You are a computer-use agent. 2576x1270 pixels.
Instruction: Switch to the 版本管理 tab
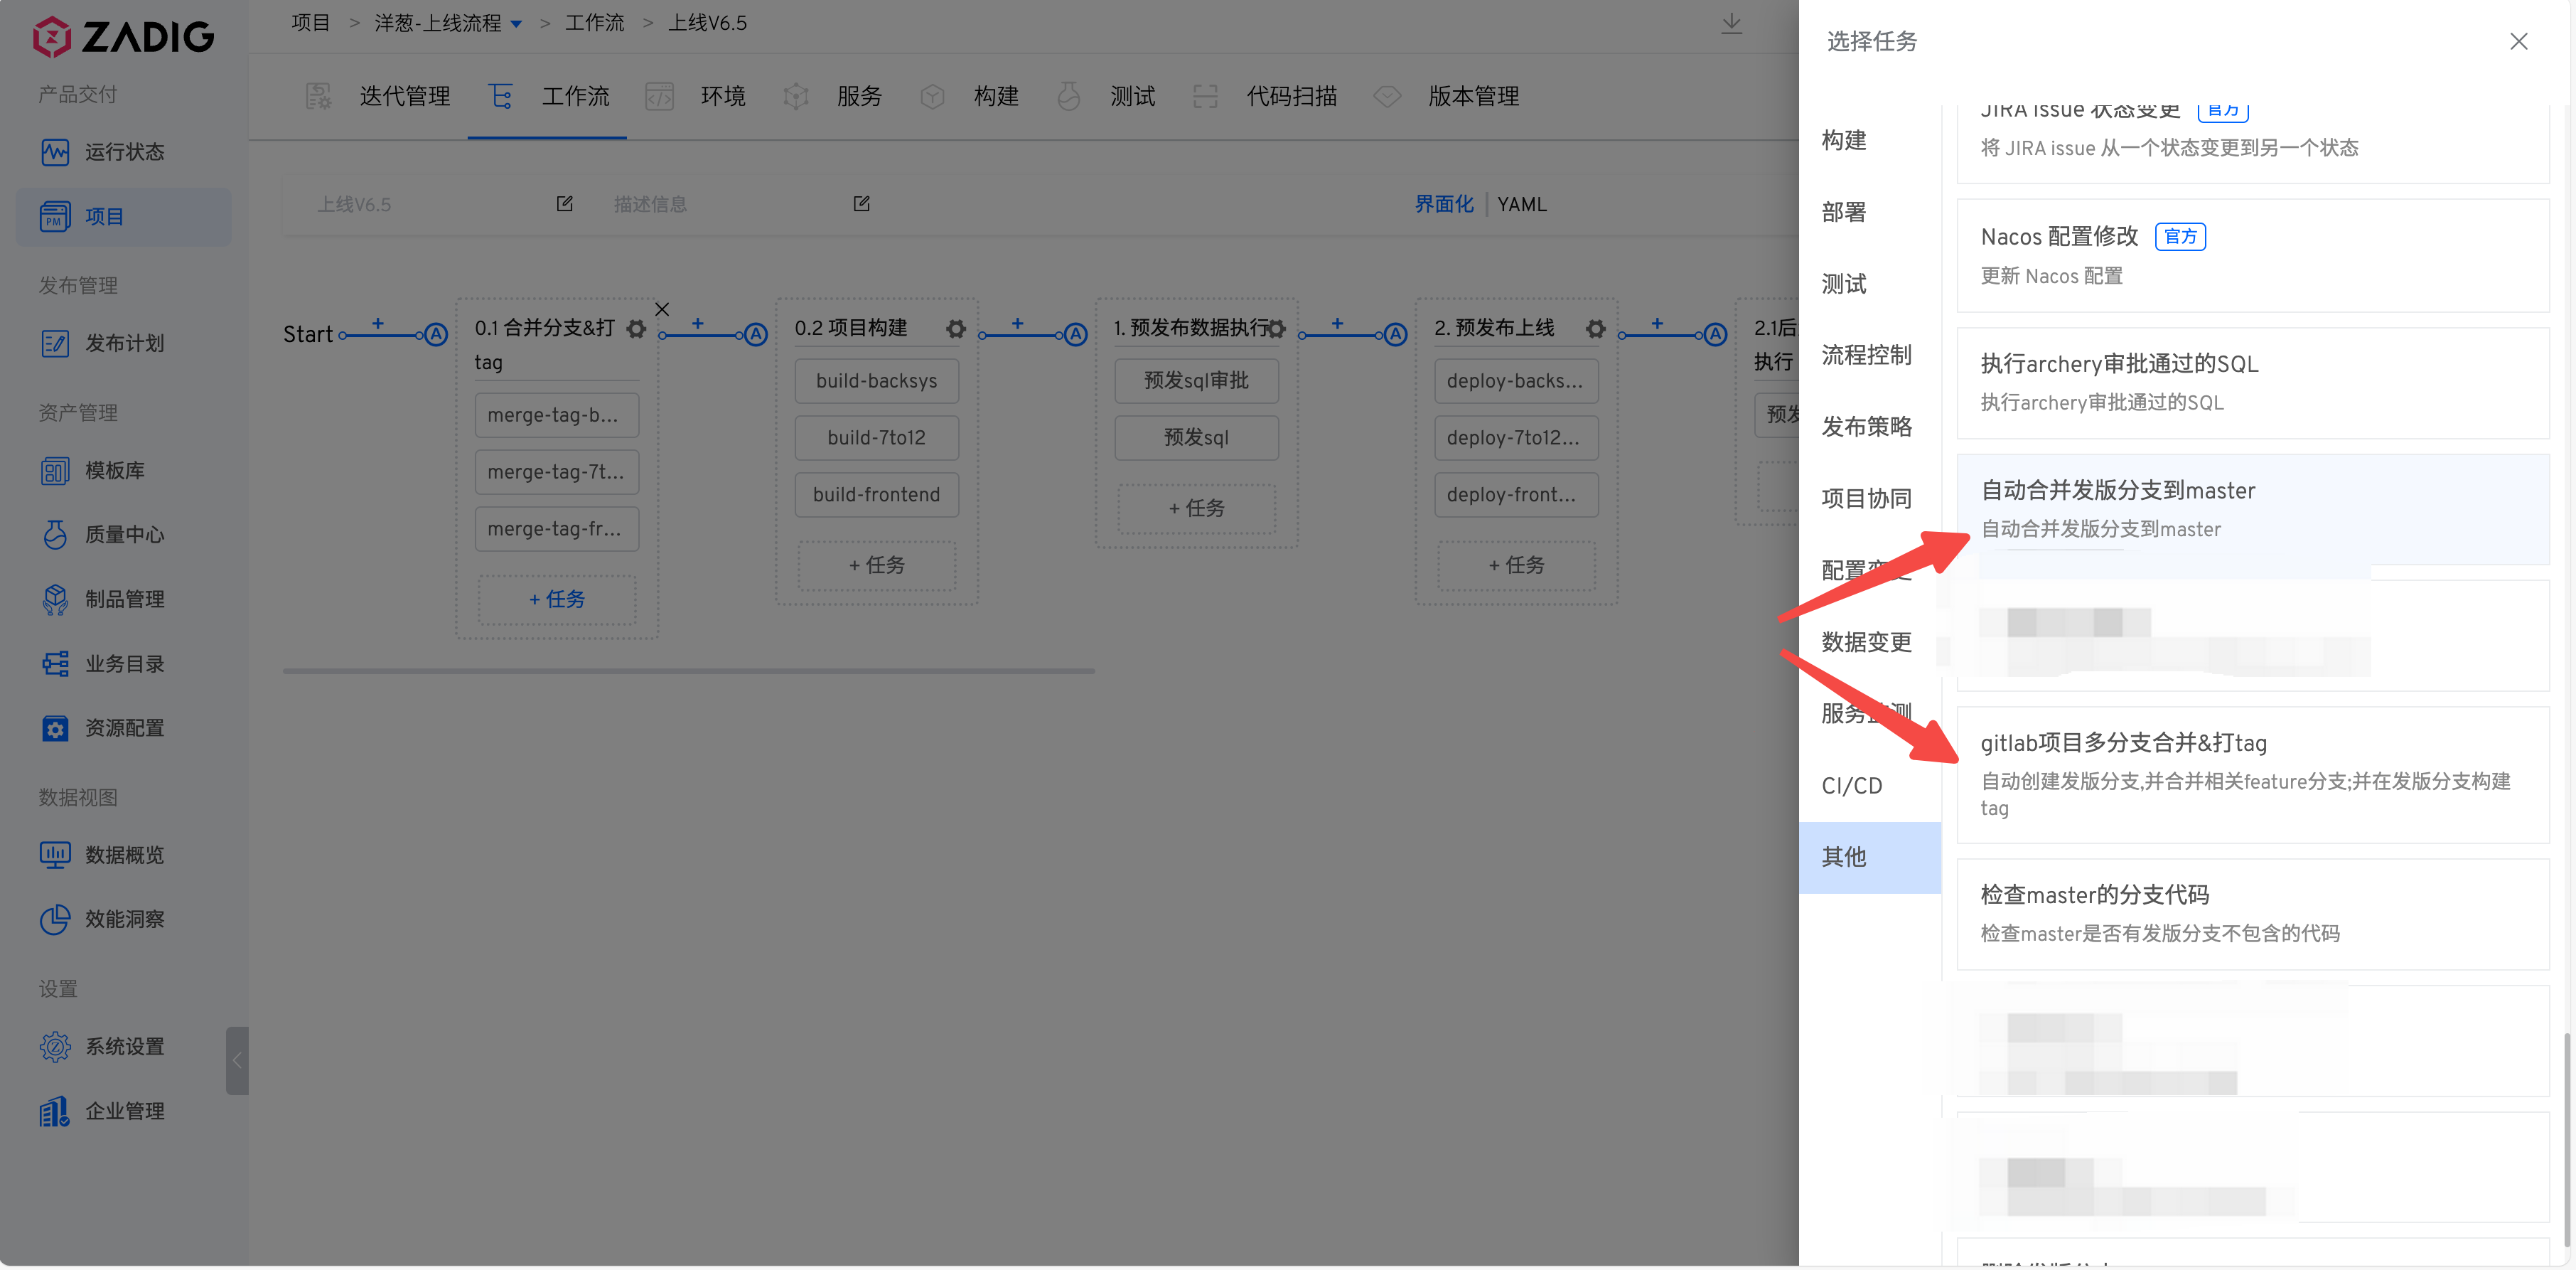(1447, 96)
